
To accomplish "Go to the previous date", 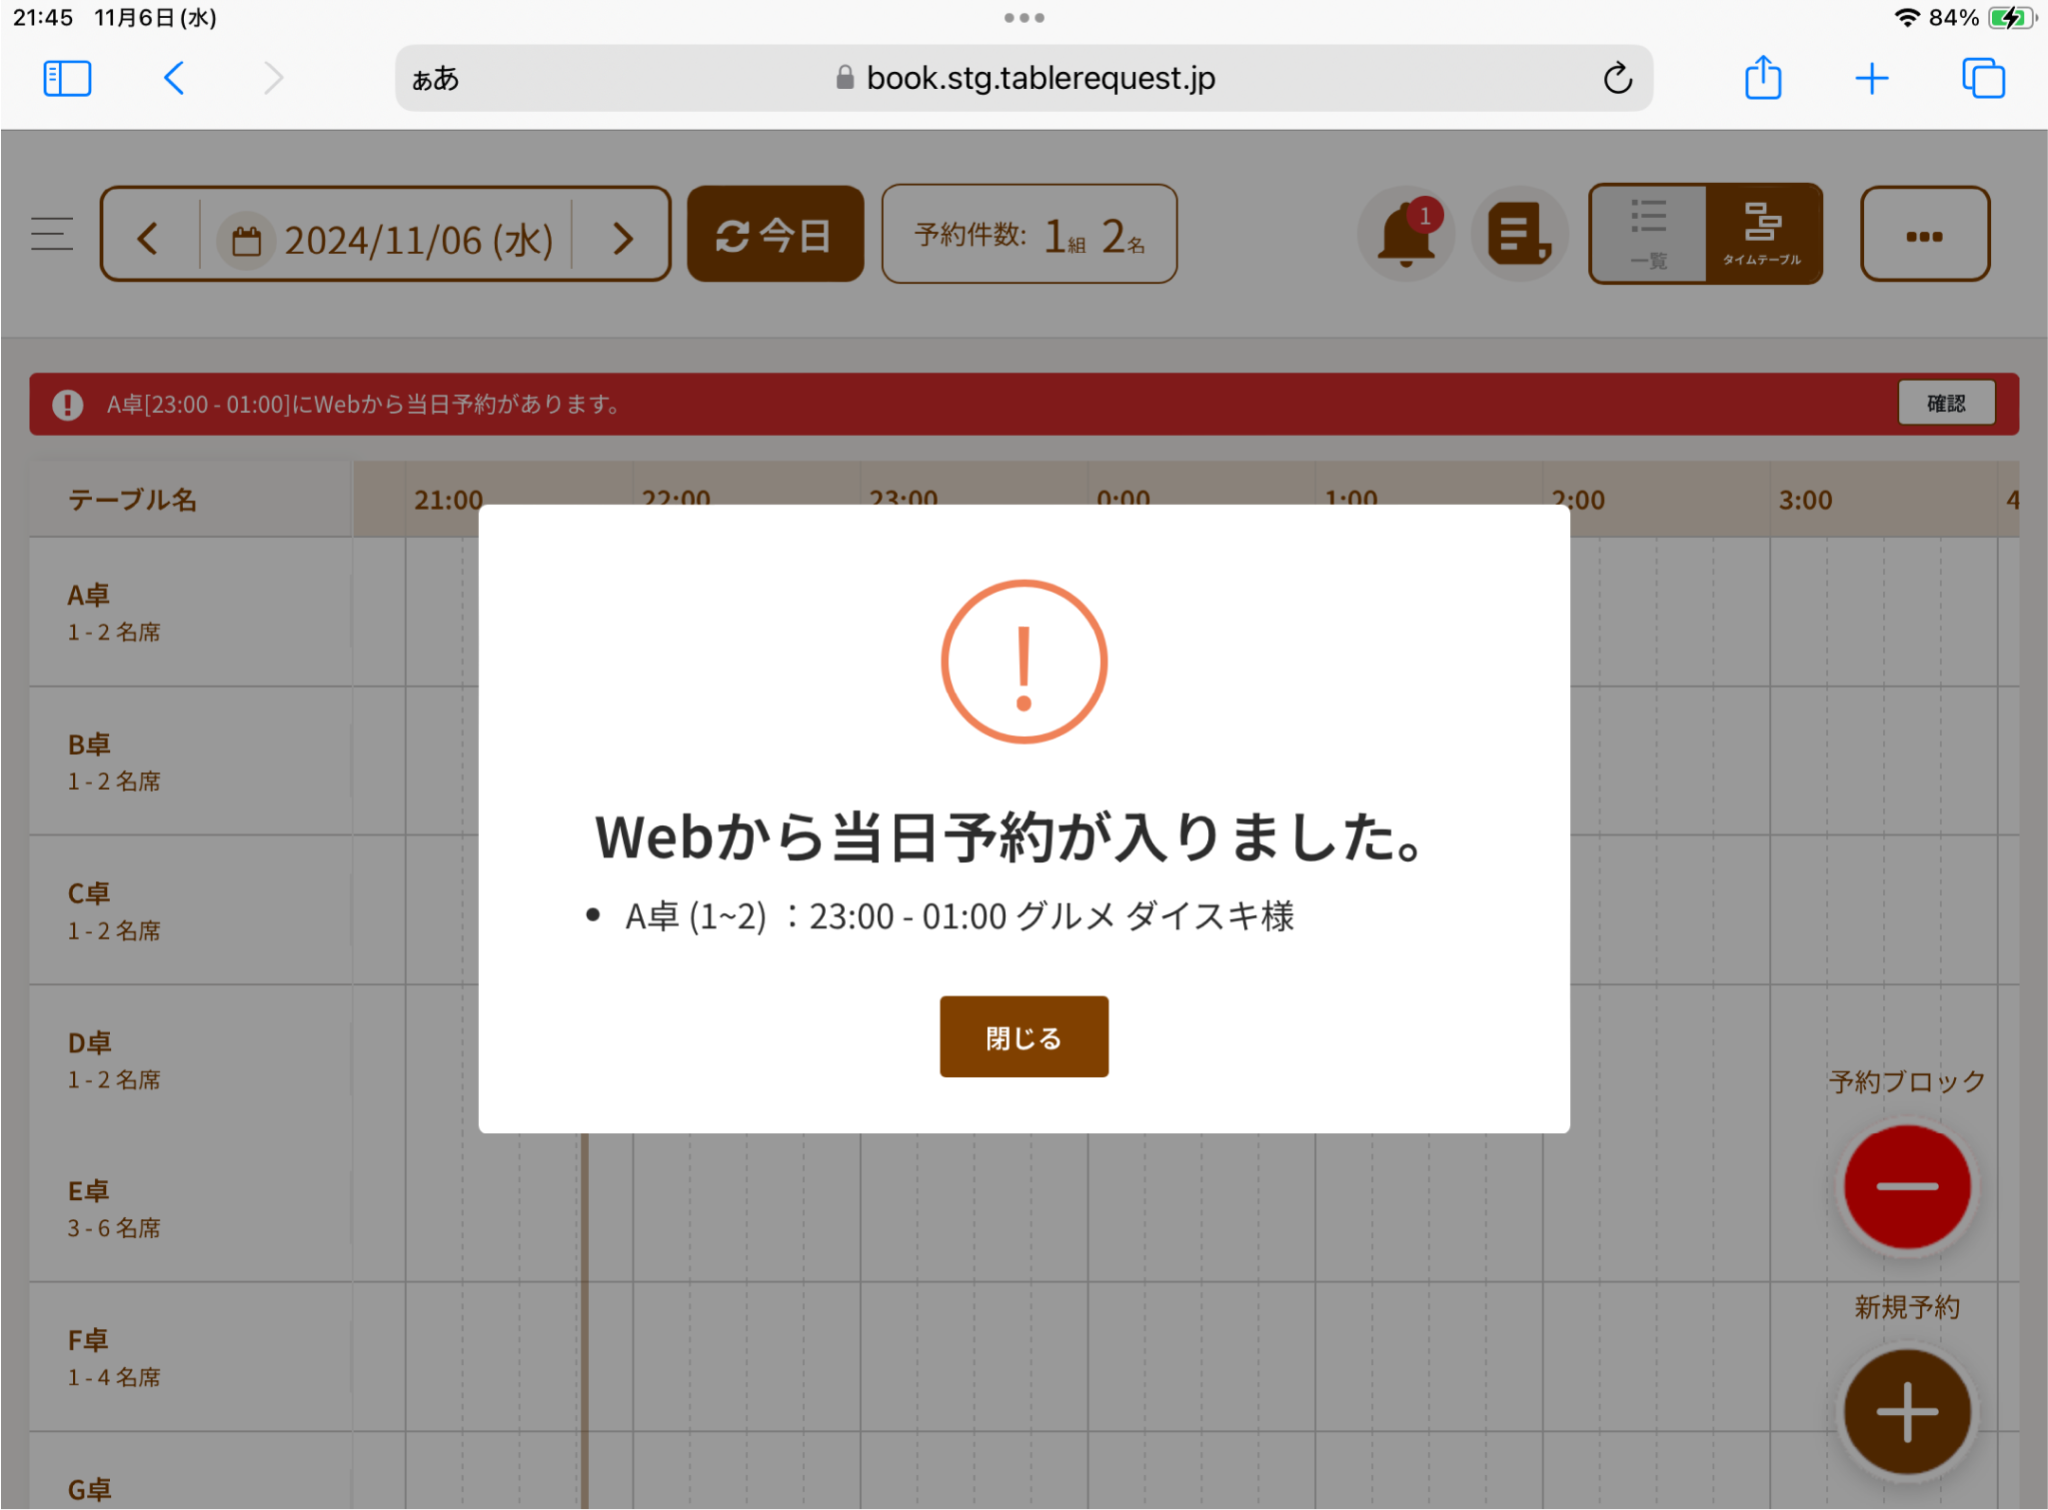I will point(148,238).
